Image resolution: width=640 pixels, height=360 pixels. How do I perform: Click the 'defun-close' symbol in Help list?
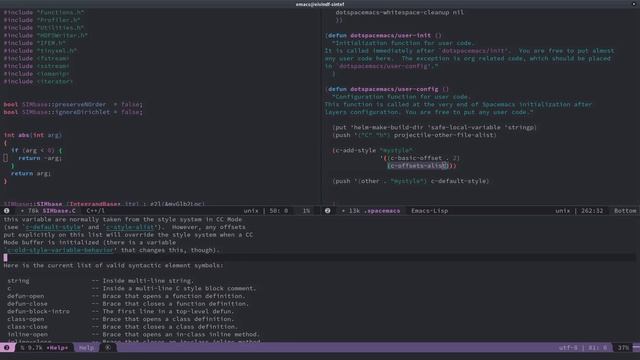tap(27, 304)
